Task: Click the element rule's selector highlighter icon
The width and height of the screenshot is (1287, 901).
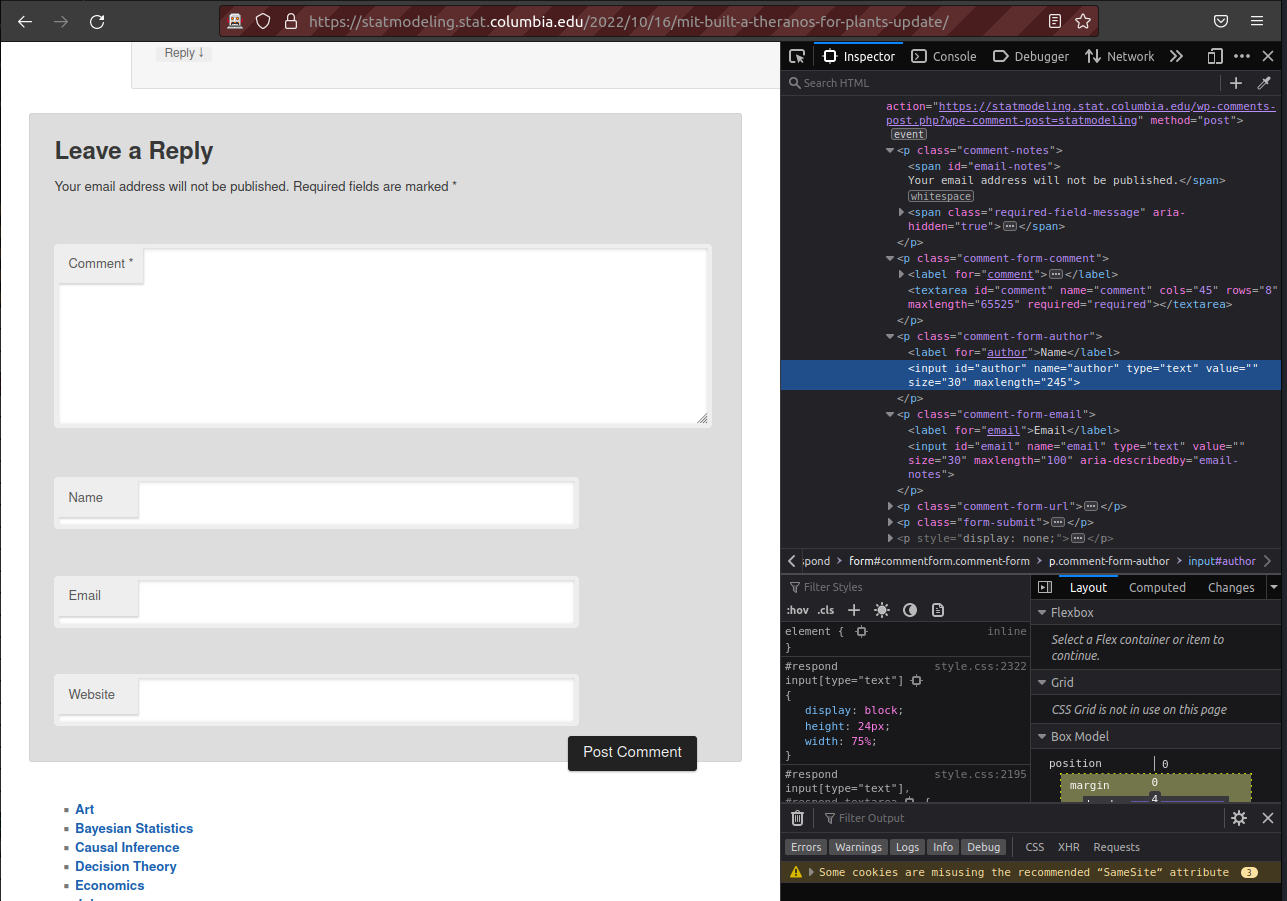Action: point(861,632)
